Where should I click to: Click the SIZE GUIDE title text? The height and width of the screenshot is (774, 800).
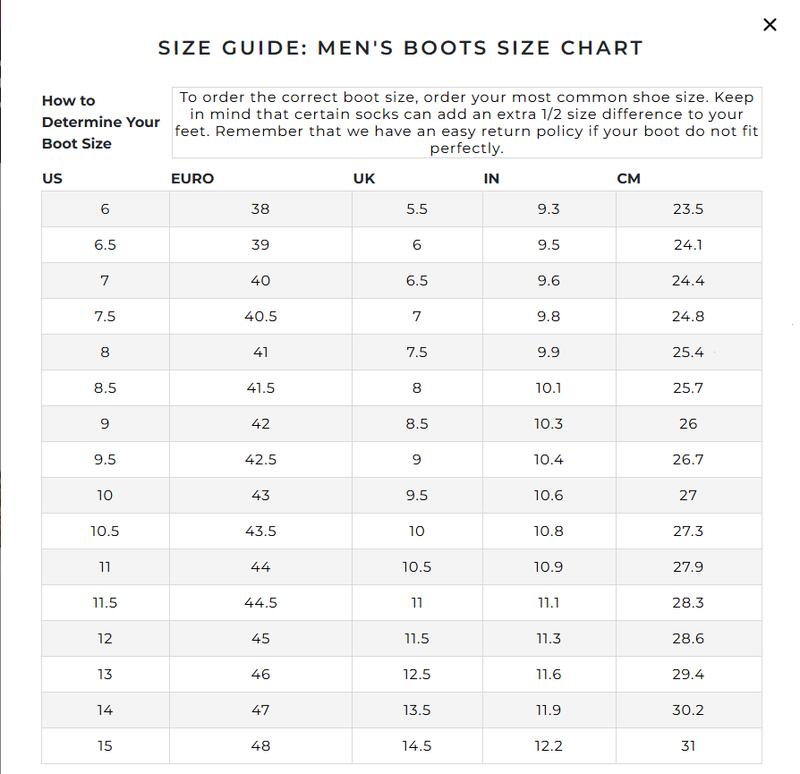(x=400, y=46)
